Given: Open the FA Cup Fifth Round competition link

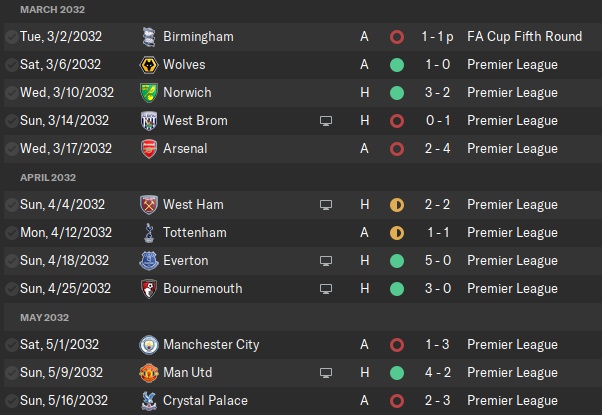Looking at the screenshot, I should (x=524, y=37).
